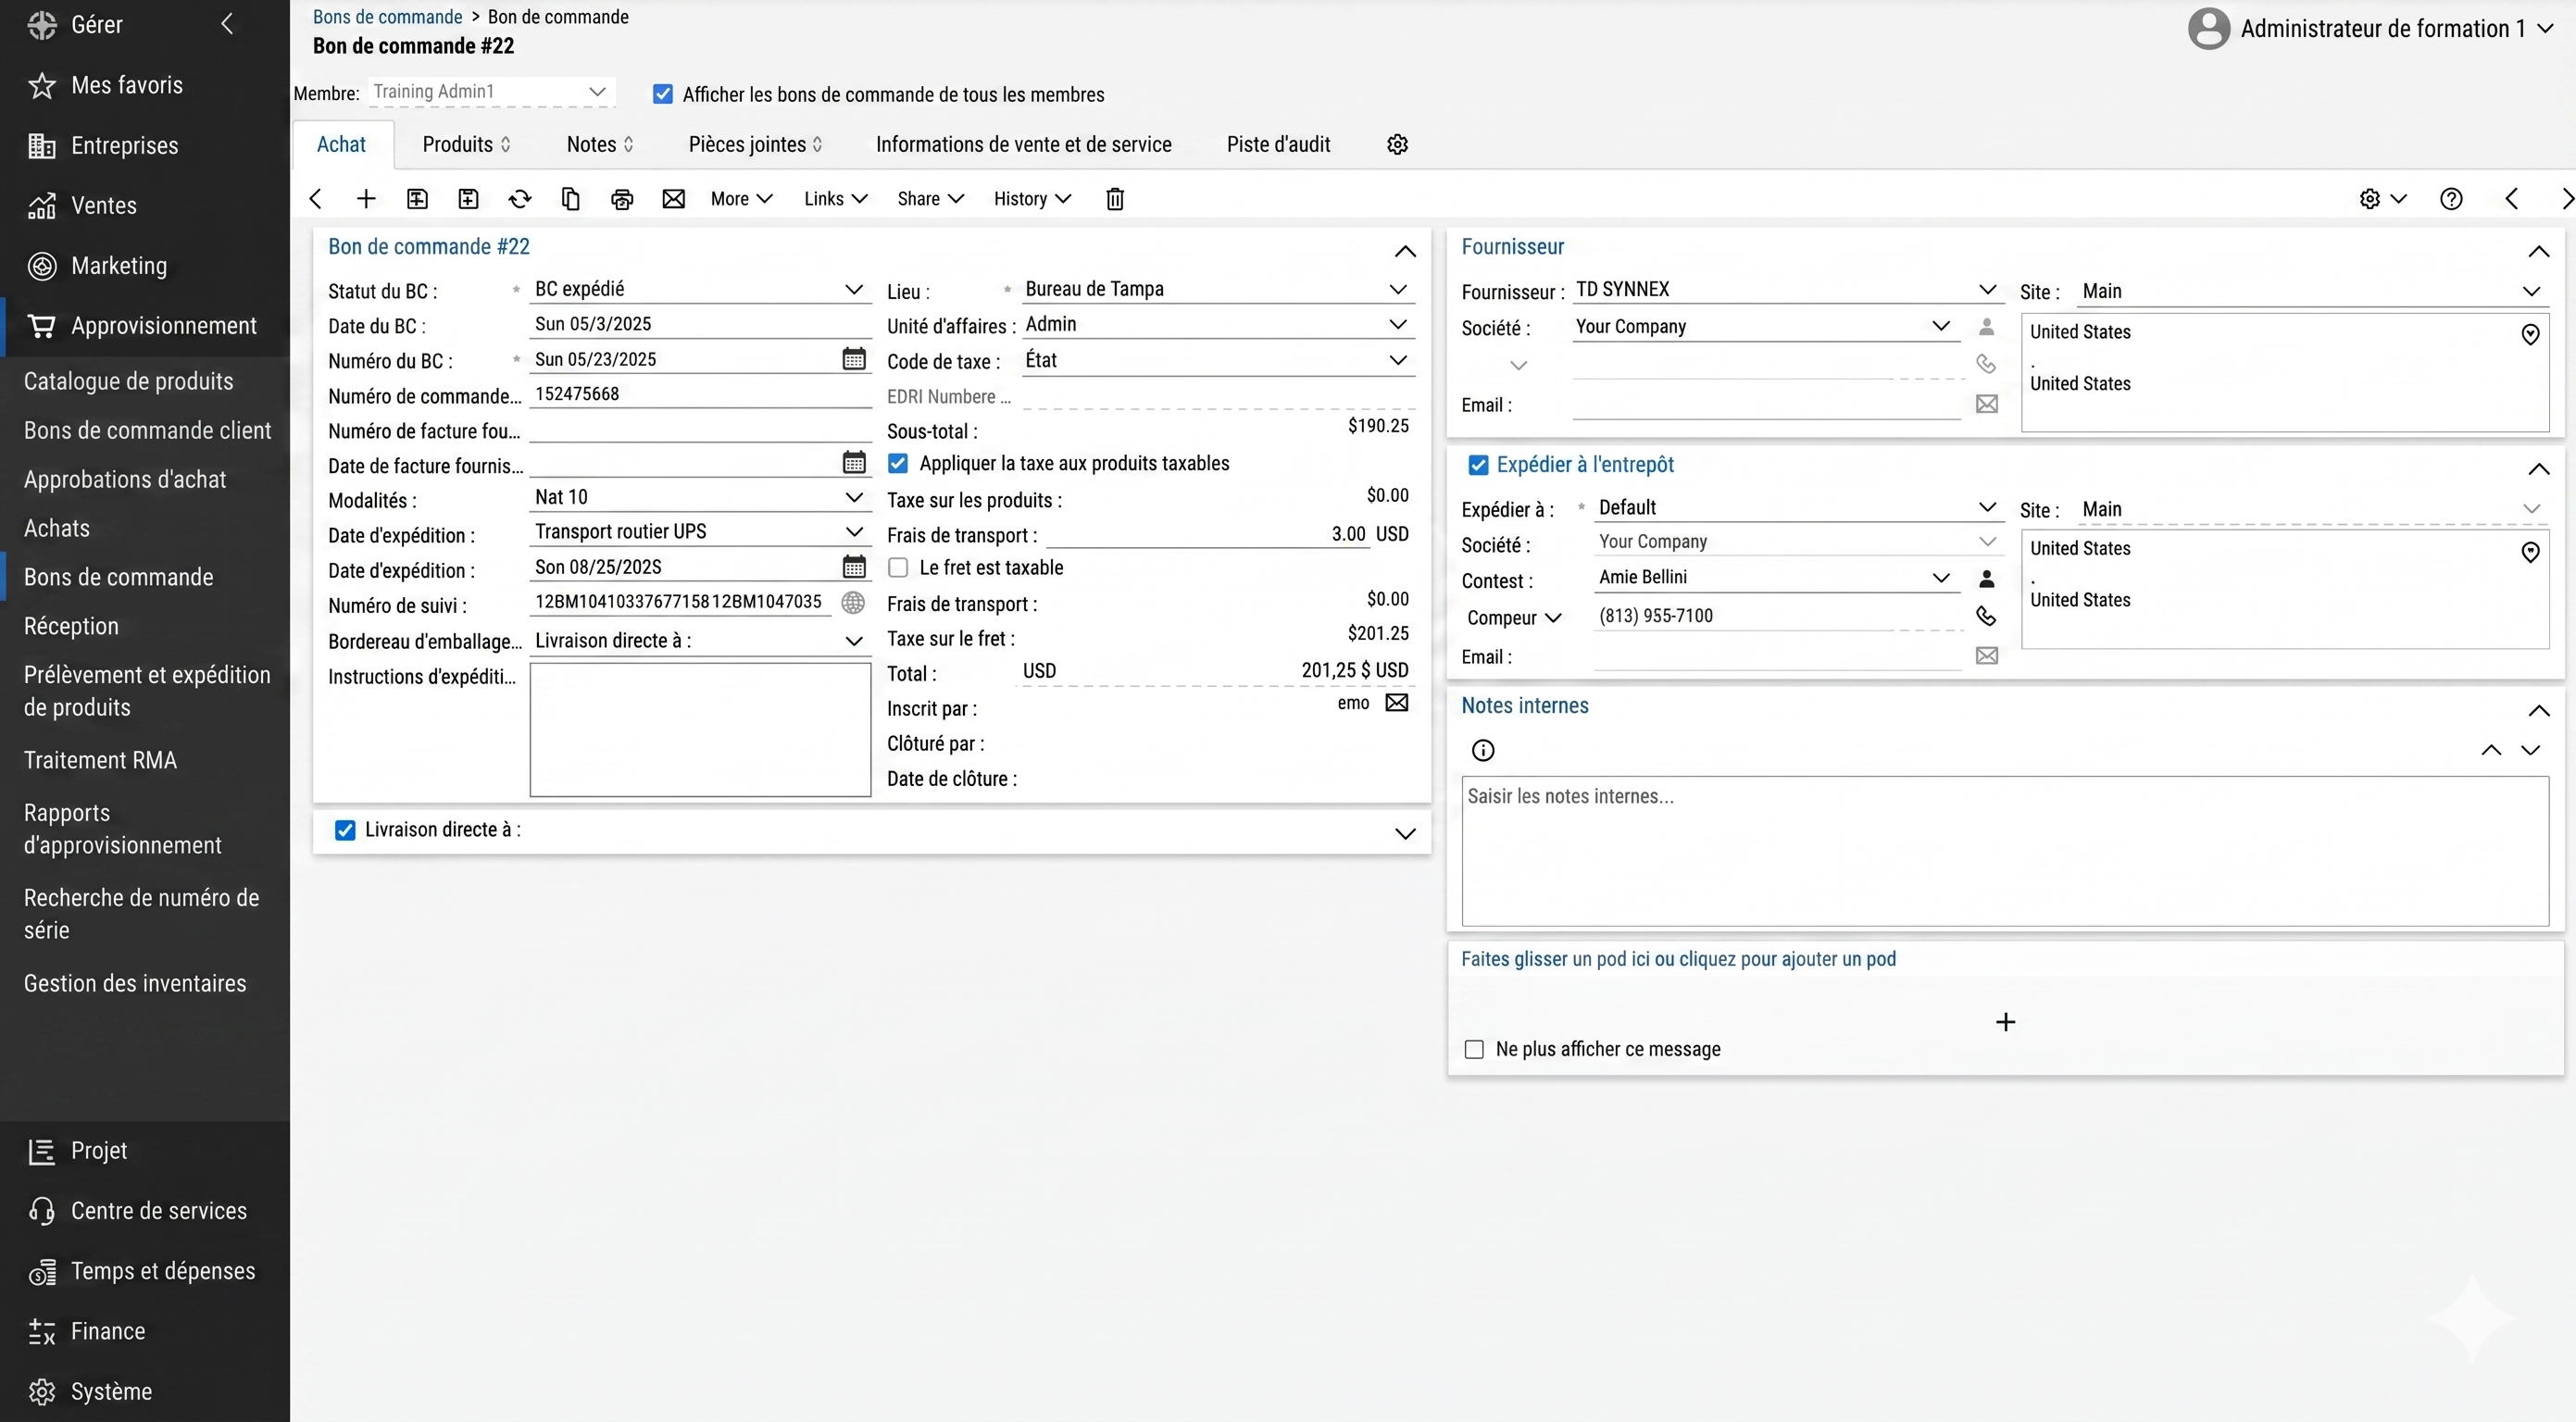Click the plus icon to add a pod
The width and height of the screenshot is (2576, 1422).
2005,1022
